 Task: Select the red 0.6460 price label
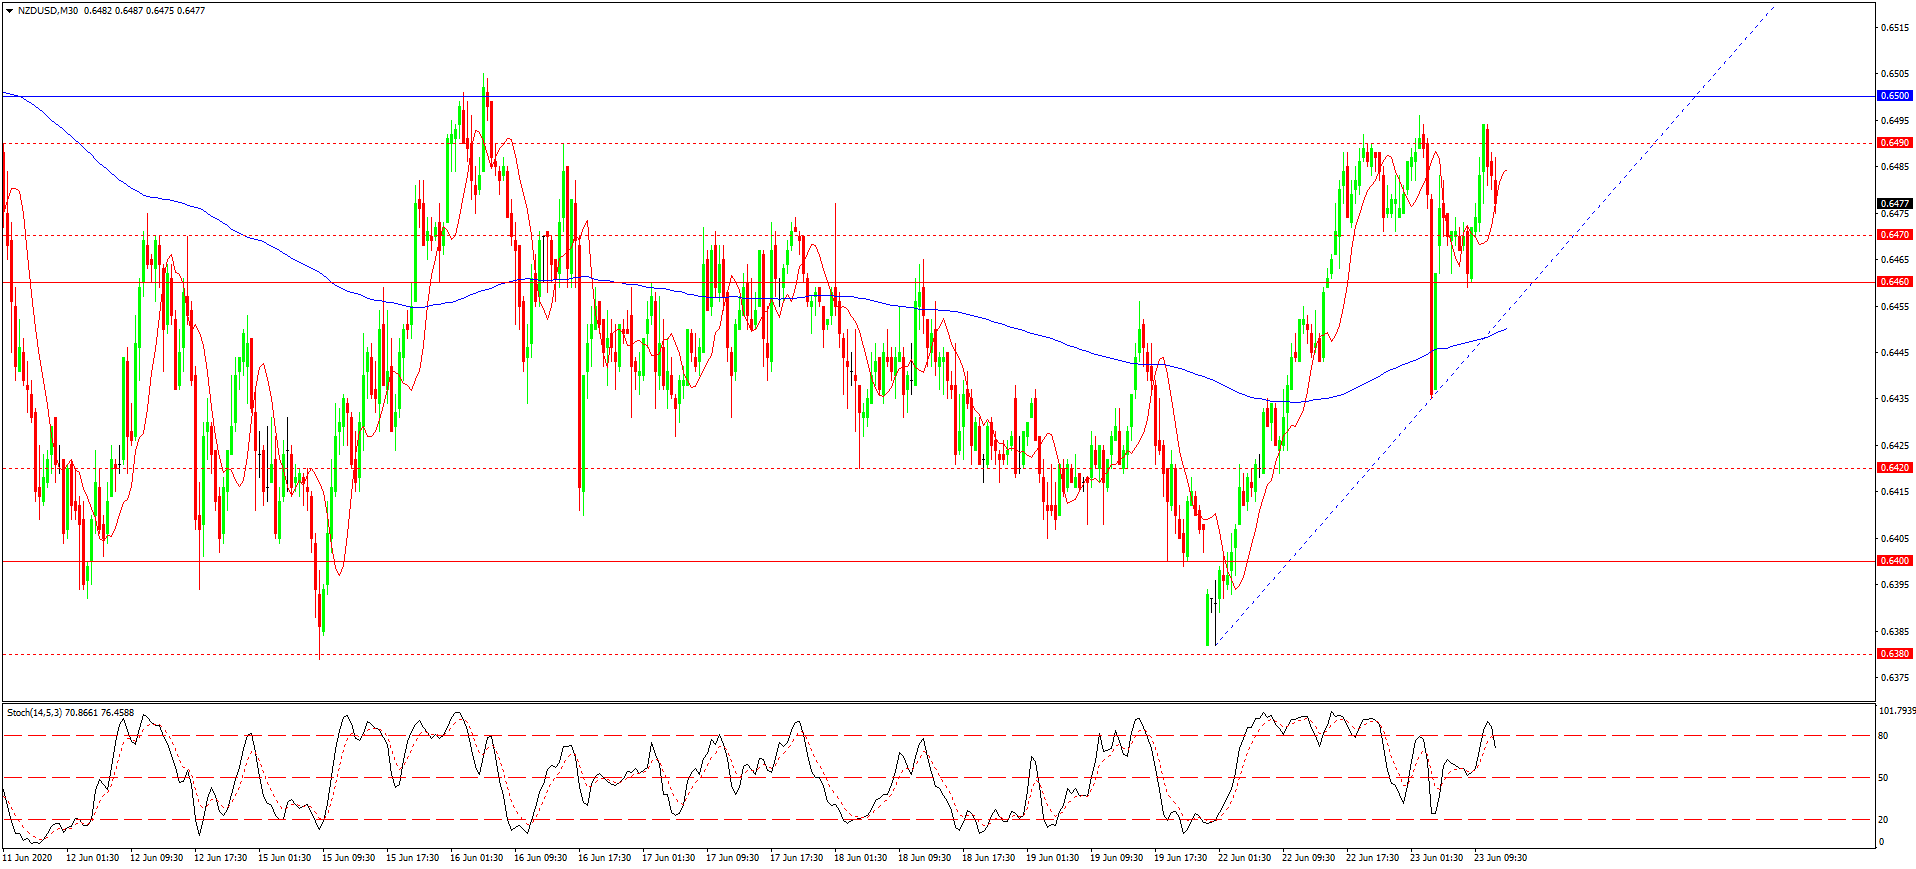(1895, 282)
